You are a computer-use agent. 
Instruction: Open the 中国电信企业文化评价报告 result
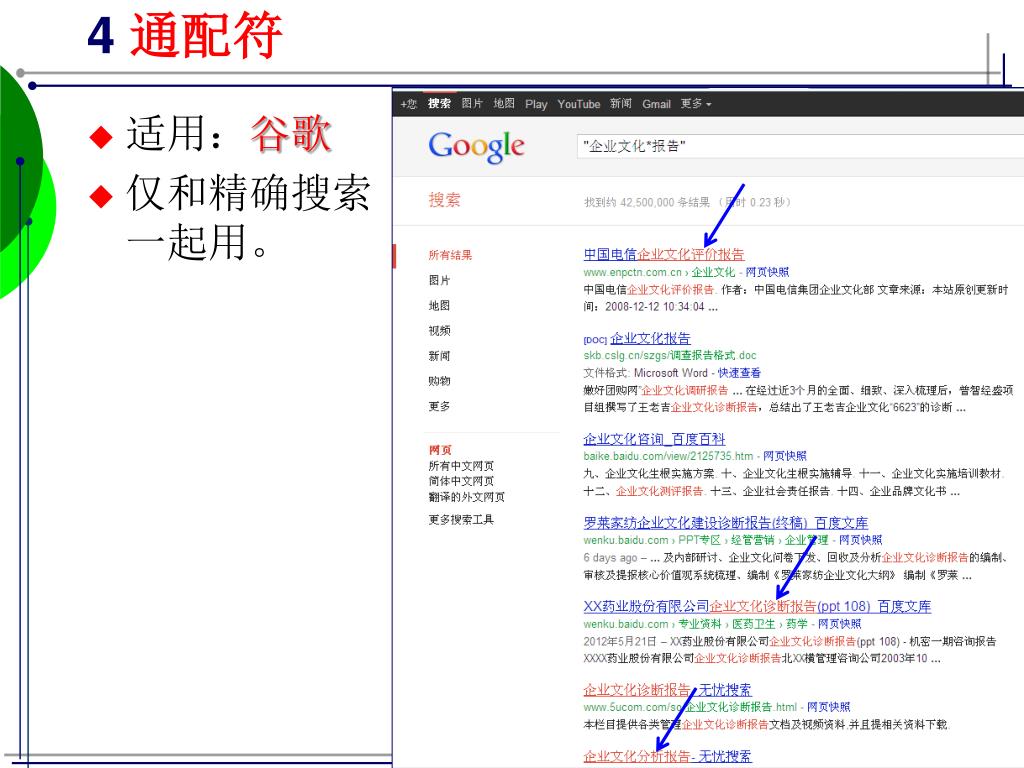664,254
